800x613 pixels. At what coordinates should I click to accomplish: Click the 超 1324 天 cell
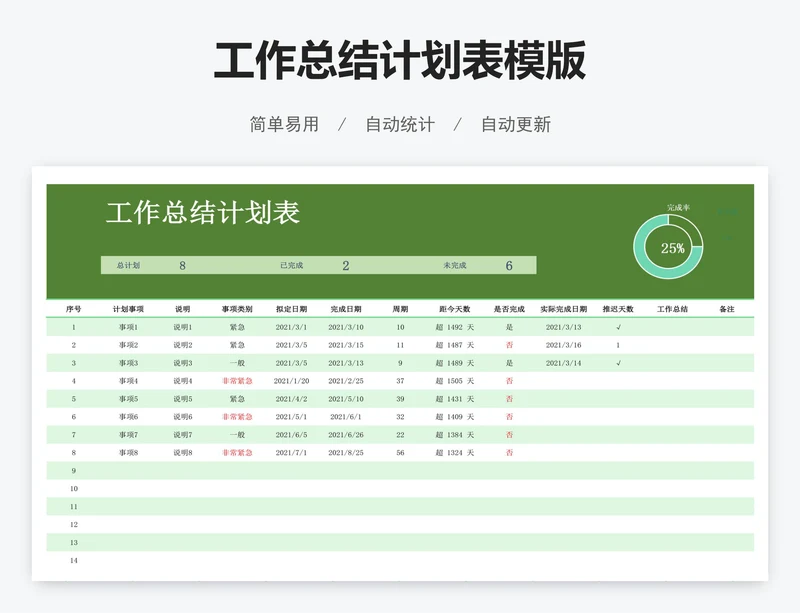pyautogui.click(x=455, y=453)
